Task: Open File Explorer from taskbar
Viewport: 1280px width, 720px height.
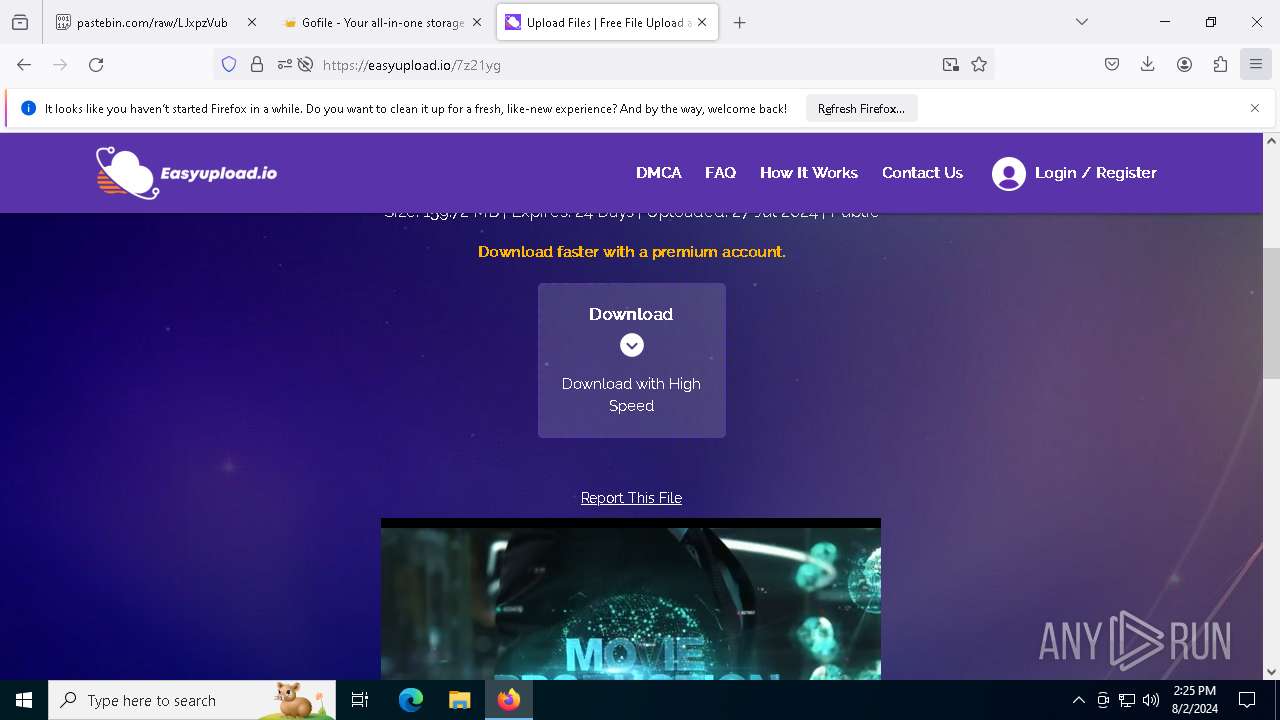Action: pos(459,700)
